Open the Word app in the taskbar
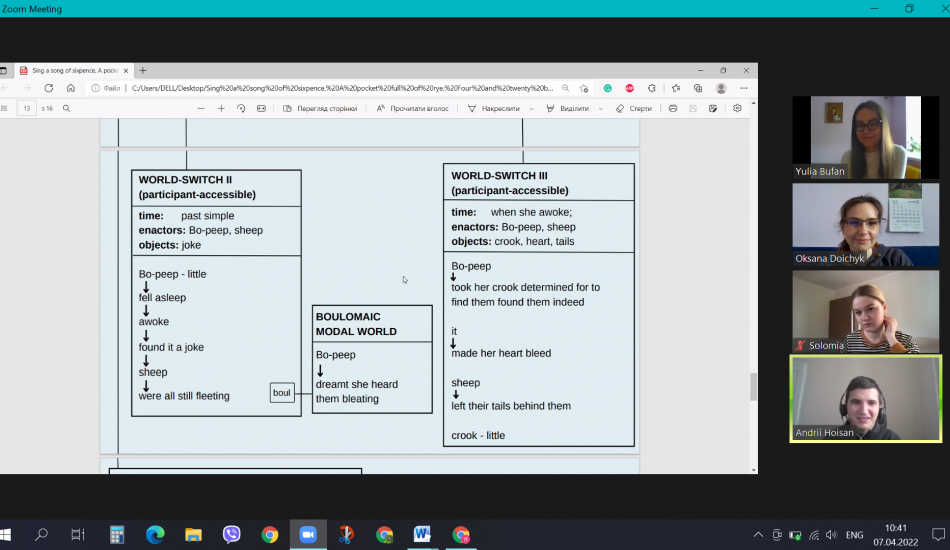Screen dimensions: 950x550 pos(422,535)
